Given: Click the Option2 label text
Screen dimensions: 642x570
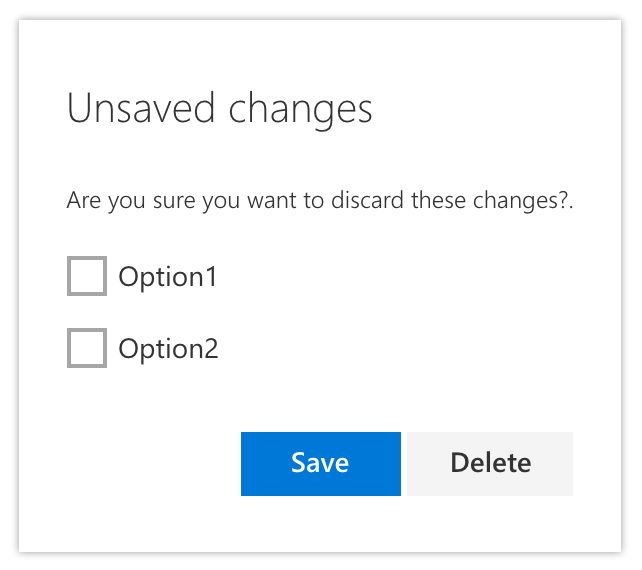Looking at the screenshot, I should 168,349.
